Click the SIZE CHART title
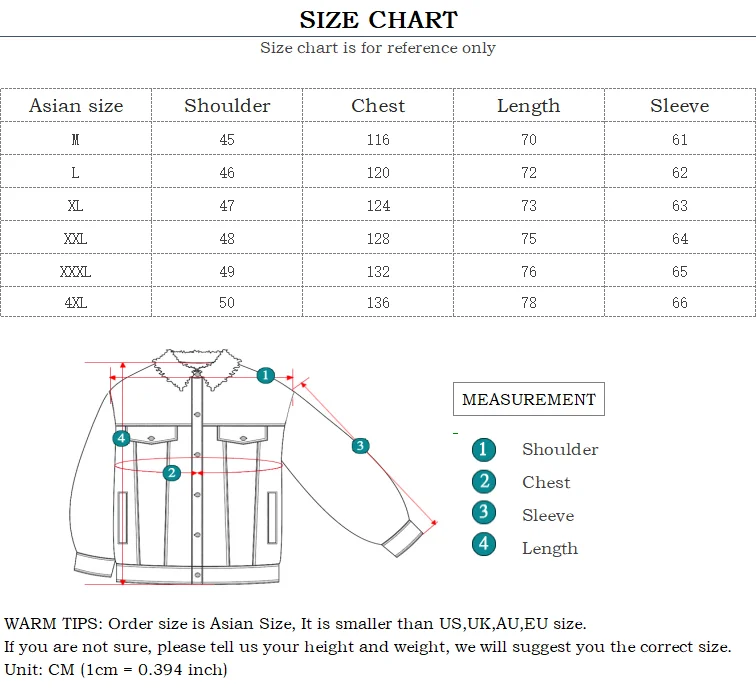Screen dimensions: 756x696 coord(378,20)
